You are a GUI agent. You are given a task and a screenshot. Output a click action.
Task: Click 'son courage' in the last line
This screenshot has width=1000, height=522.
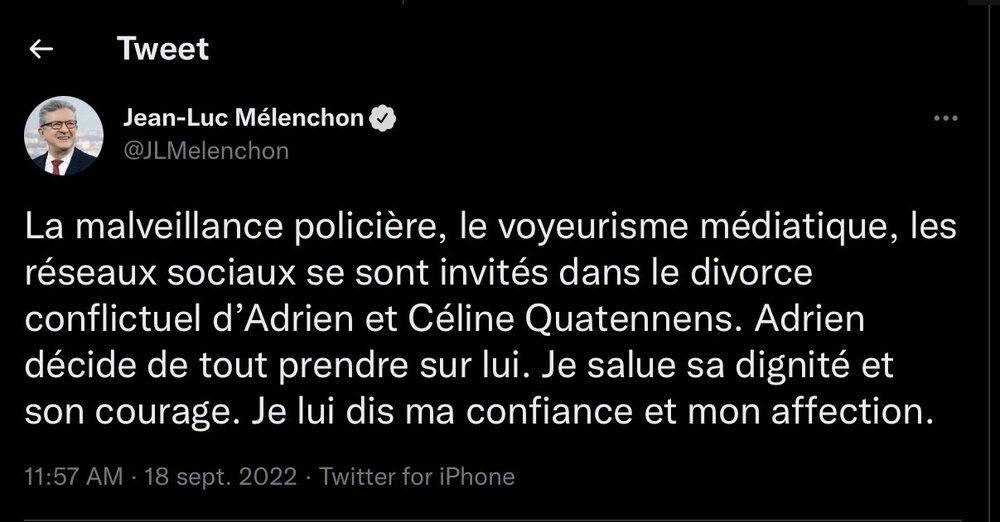pos(113,409)
